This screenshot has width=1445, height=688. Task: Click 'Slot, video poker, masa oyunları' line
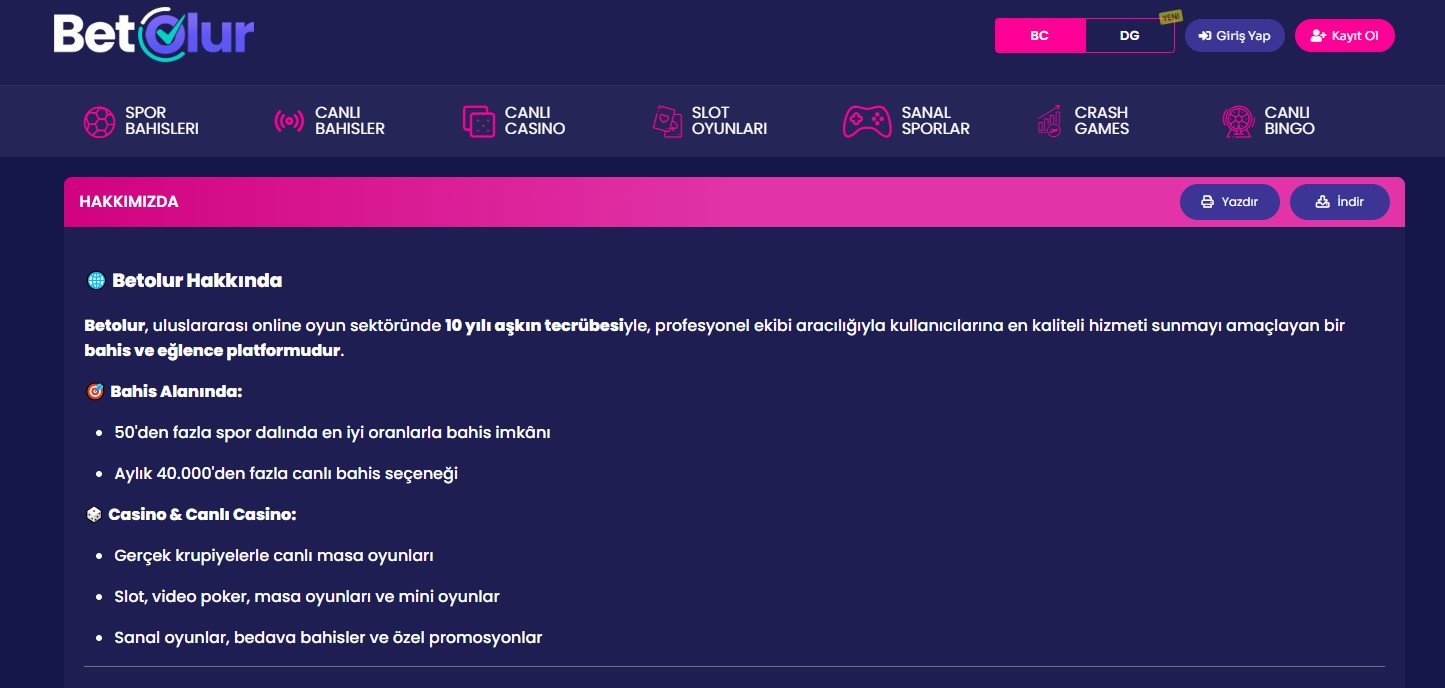click(x=307, y=596)
